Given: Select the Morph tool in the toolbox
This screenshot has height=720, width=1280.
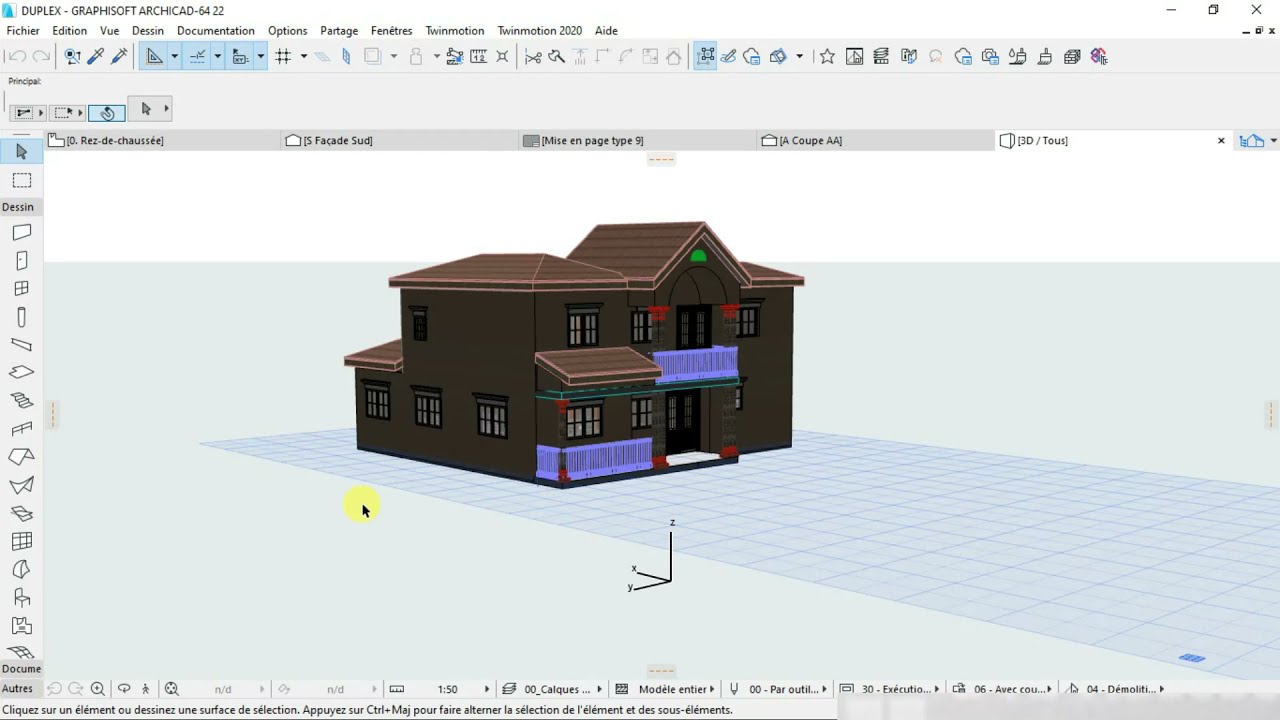Looking at the screenshot, I should click(21, 569).
